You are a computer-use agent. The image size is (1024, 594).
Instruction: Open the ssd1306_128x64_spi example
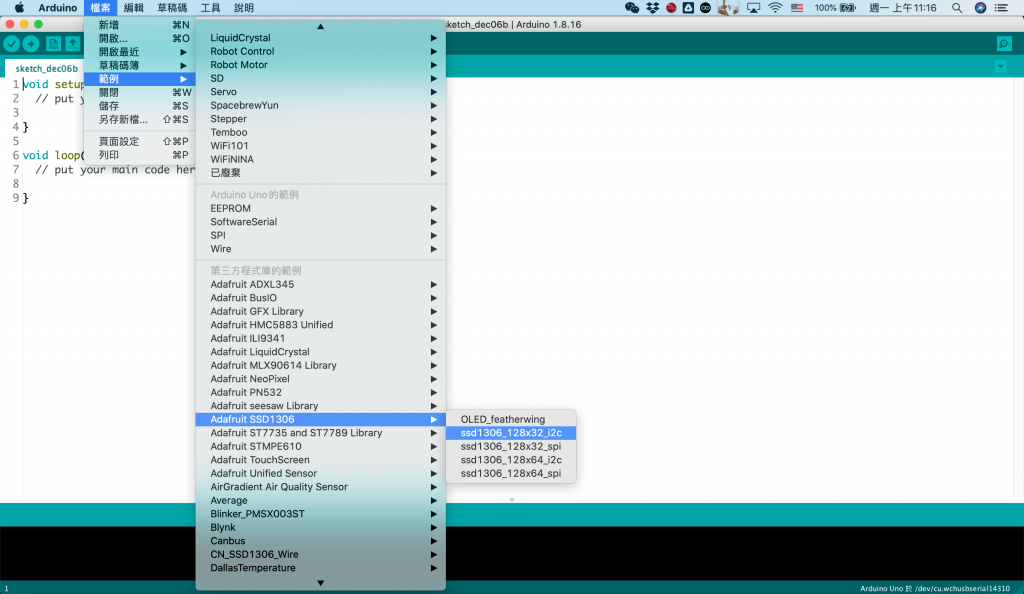tap(511, 473)
